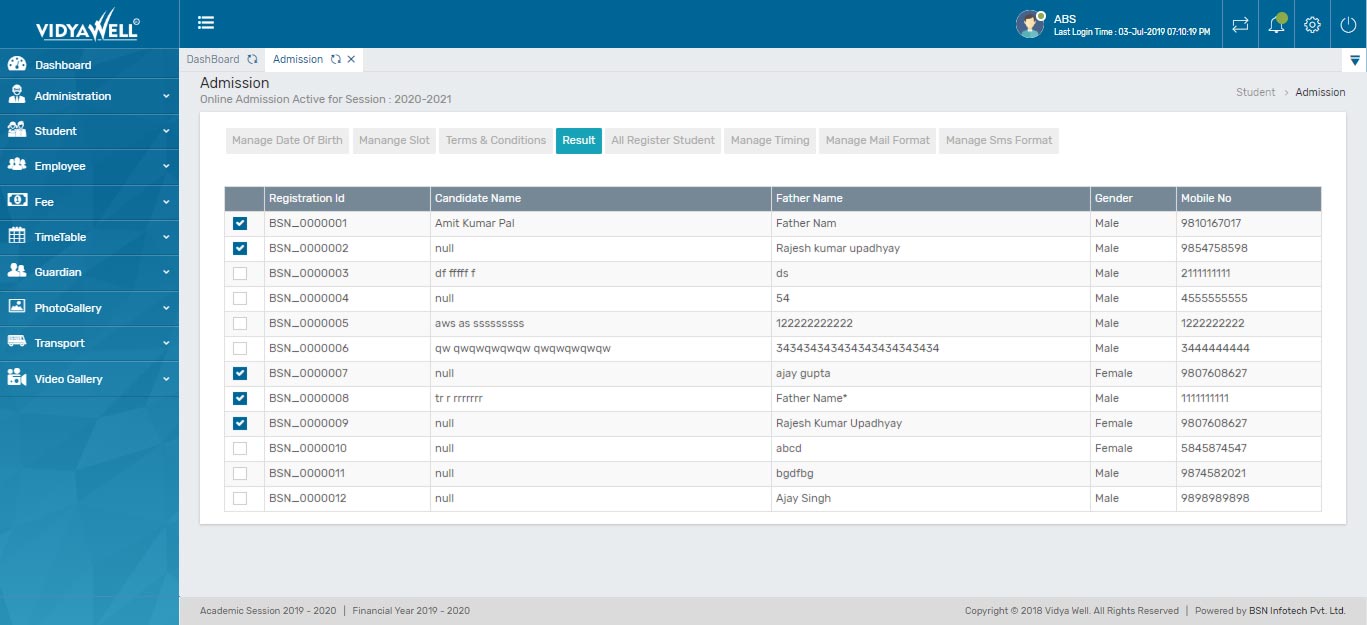Click mobile number 9898989898
This screenshot has height=625, width=1367.
click(1214, 498)
